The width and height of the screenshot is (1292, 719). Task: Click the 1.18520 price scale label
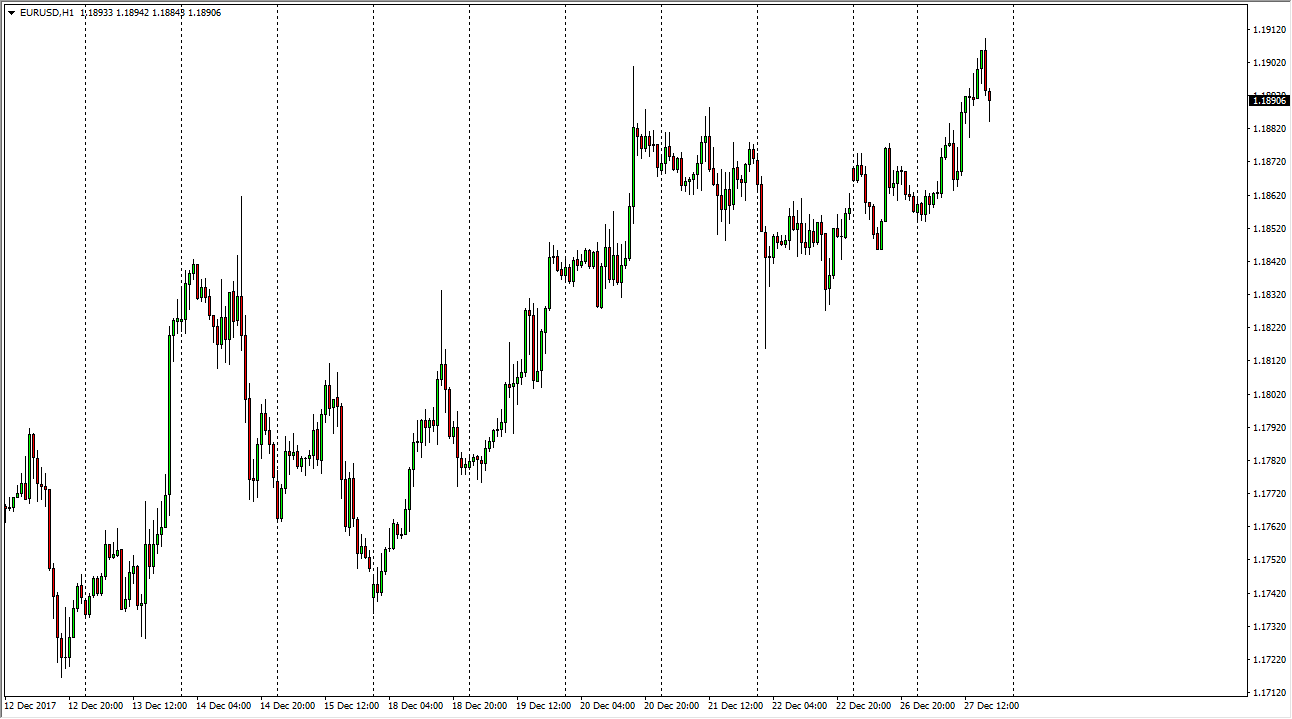click(1269, 229)
